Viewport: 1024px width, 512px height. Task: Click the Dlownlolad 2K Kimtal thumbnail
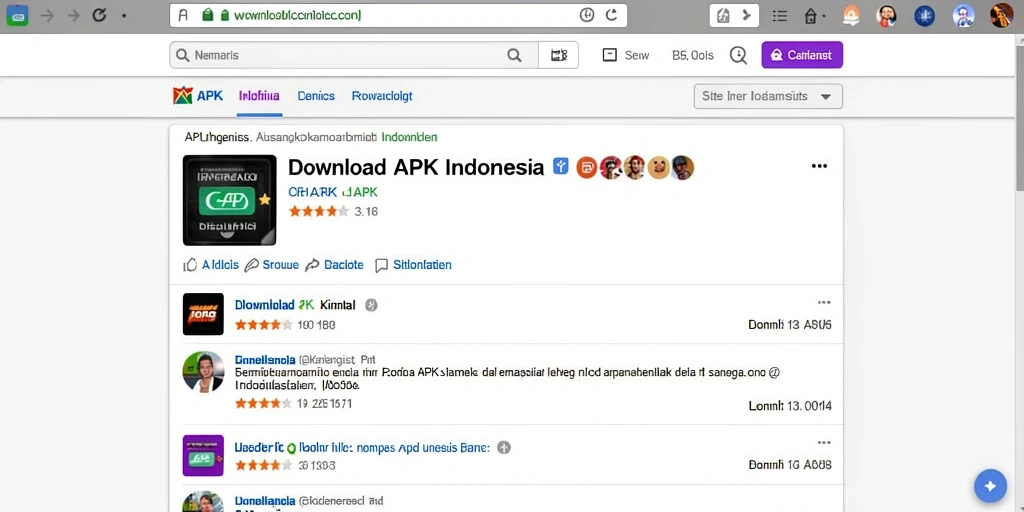point(203,314)
